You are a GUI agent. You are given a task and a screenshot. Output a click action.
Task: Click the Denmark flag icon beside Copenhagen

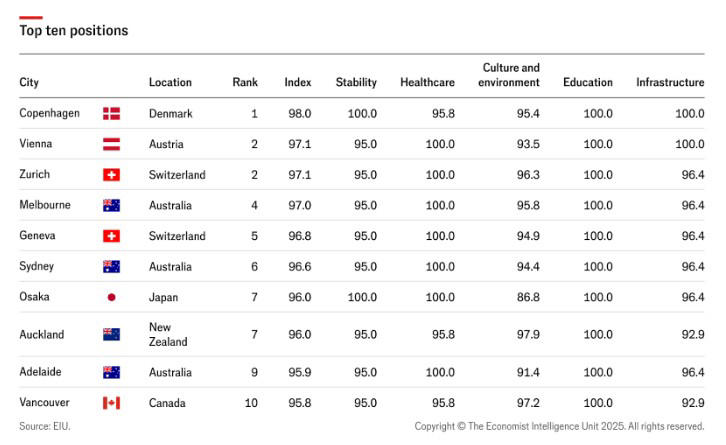pos(111,114)
